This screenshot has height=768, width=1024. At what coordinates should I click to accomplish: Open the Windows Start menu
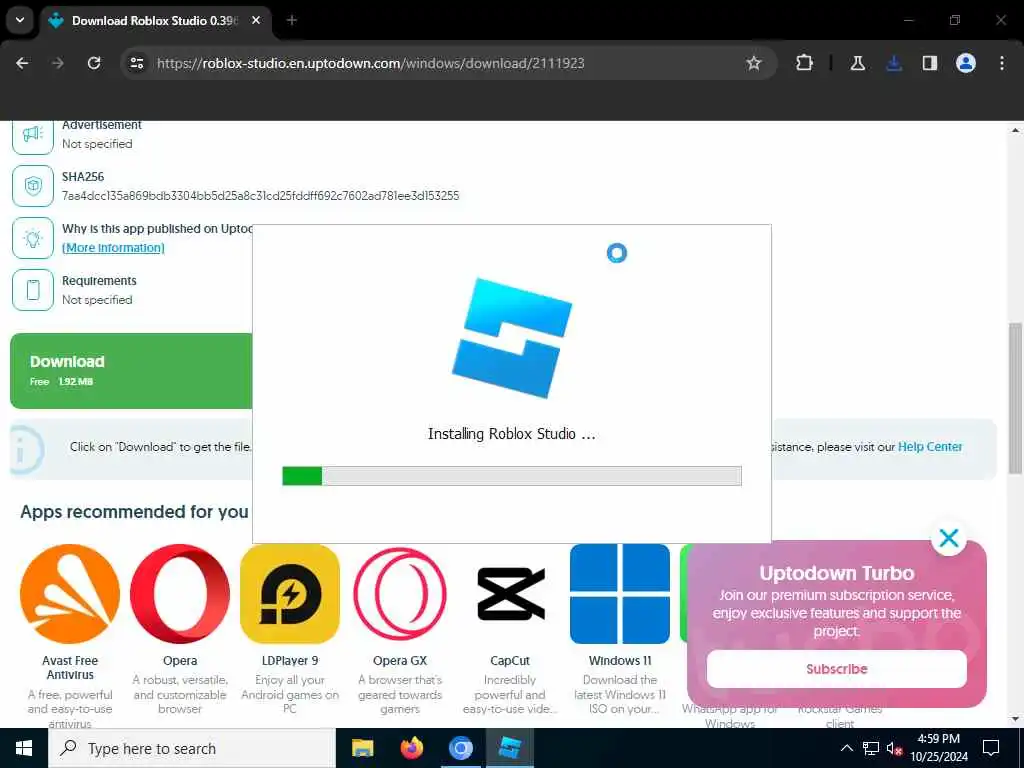(x=24, y=748)
